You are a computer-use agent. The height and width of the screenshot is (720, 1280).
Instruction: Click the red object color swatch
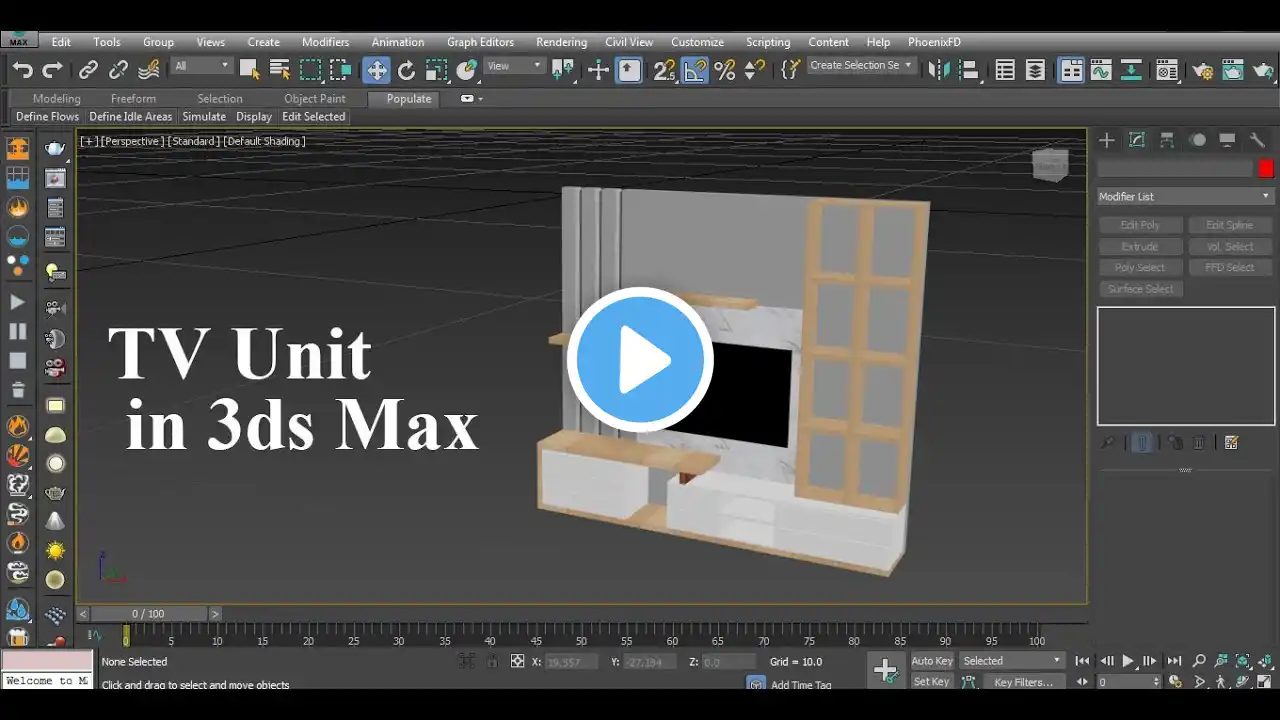(1266, 169)
